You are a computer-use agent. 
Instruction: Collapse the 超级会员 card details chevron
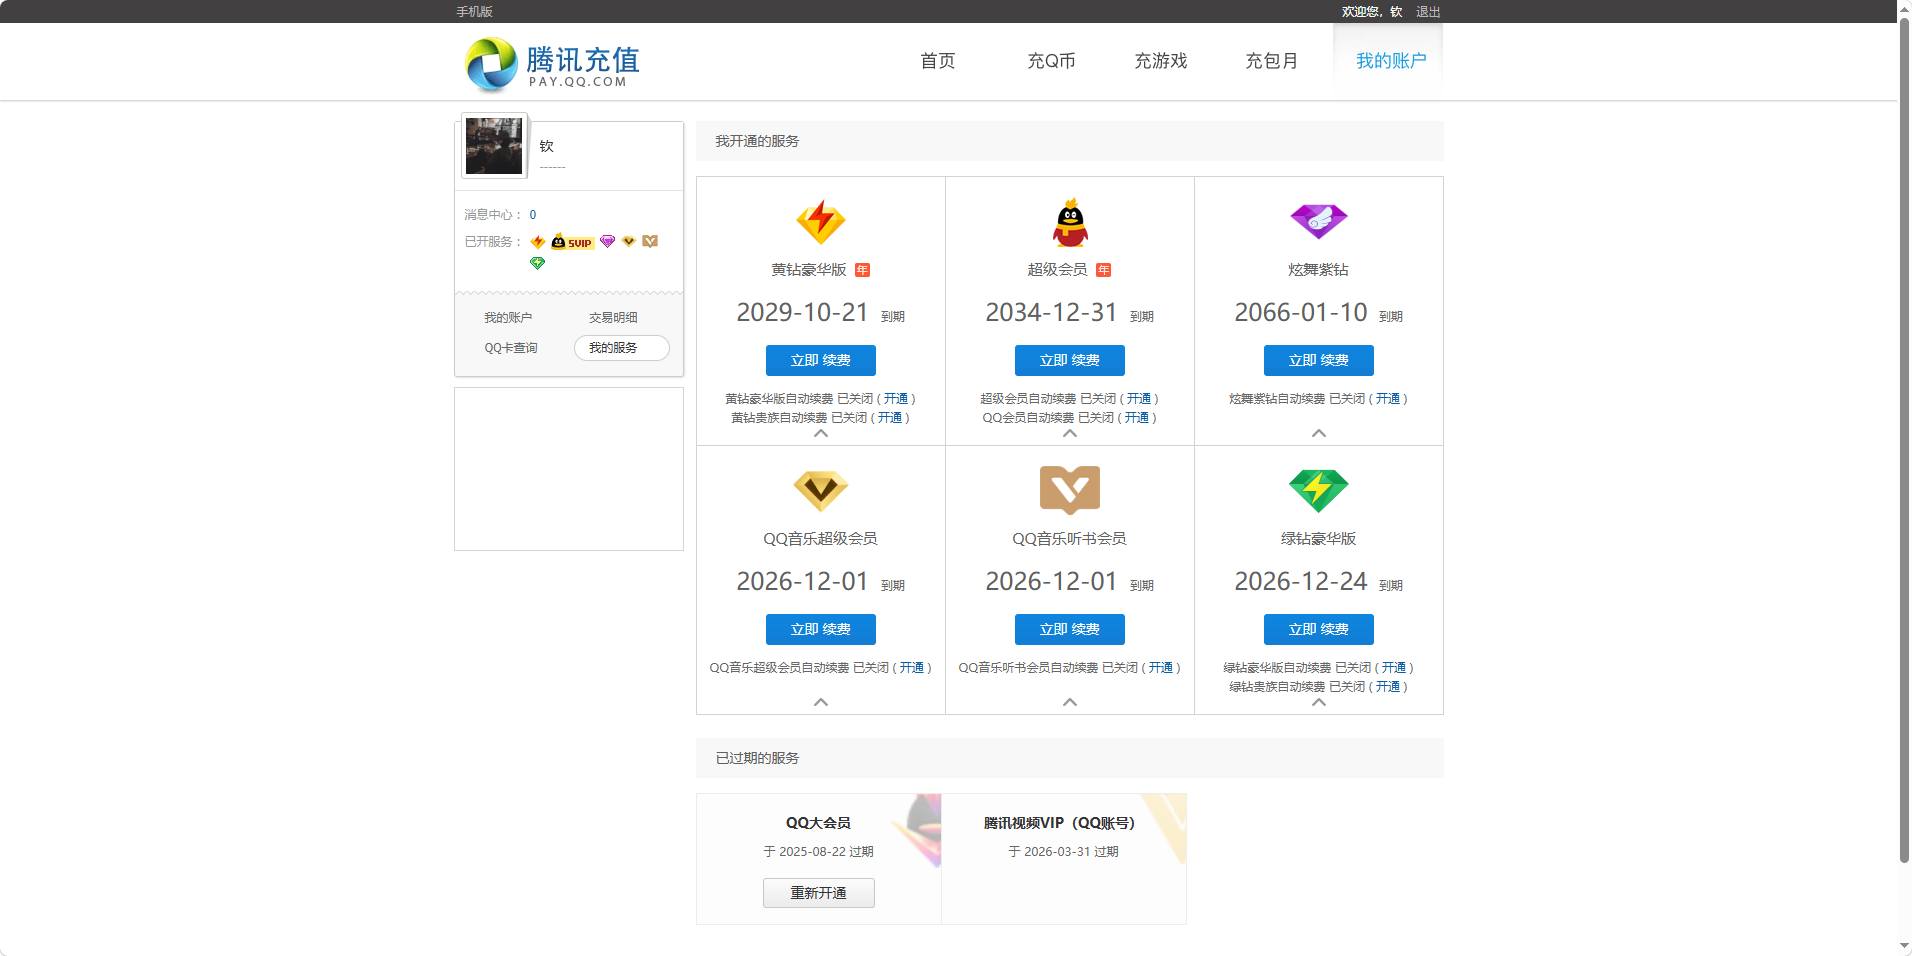click(x=1069, y=433)
